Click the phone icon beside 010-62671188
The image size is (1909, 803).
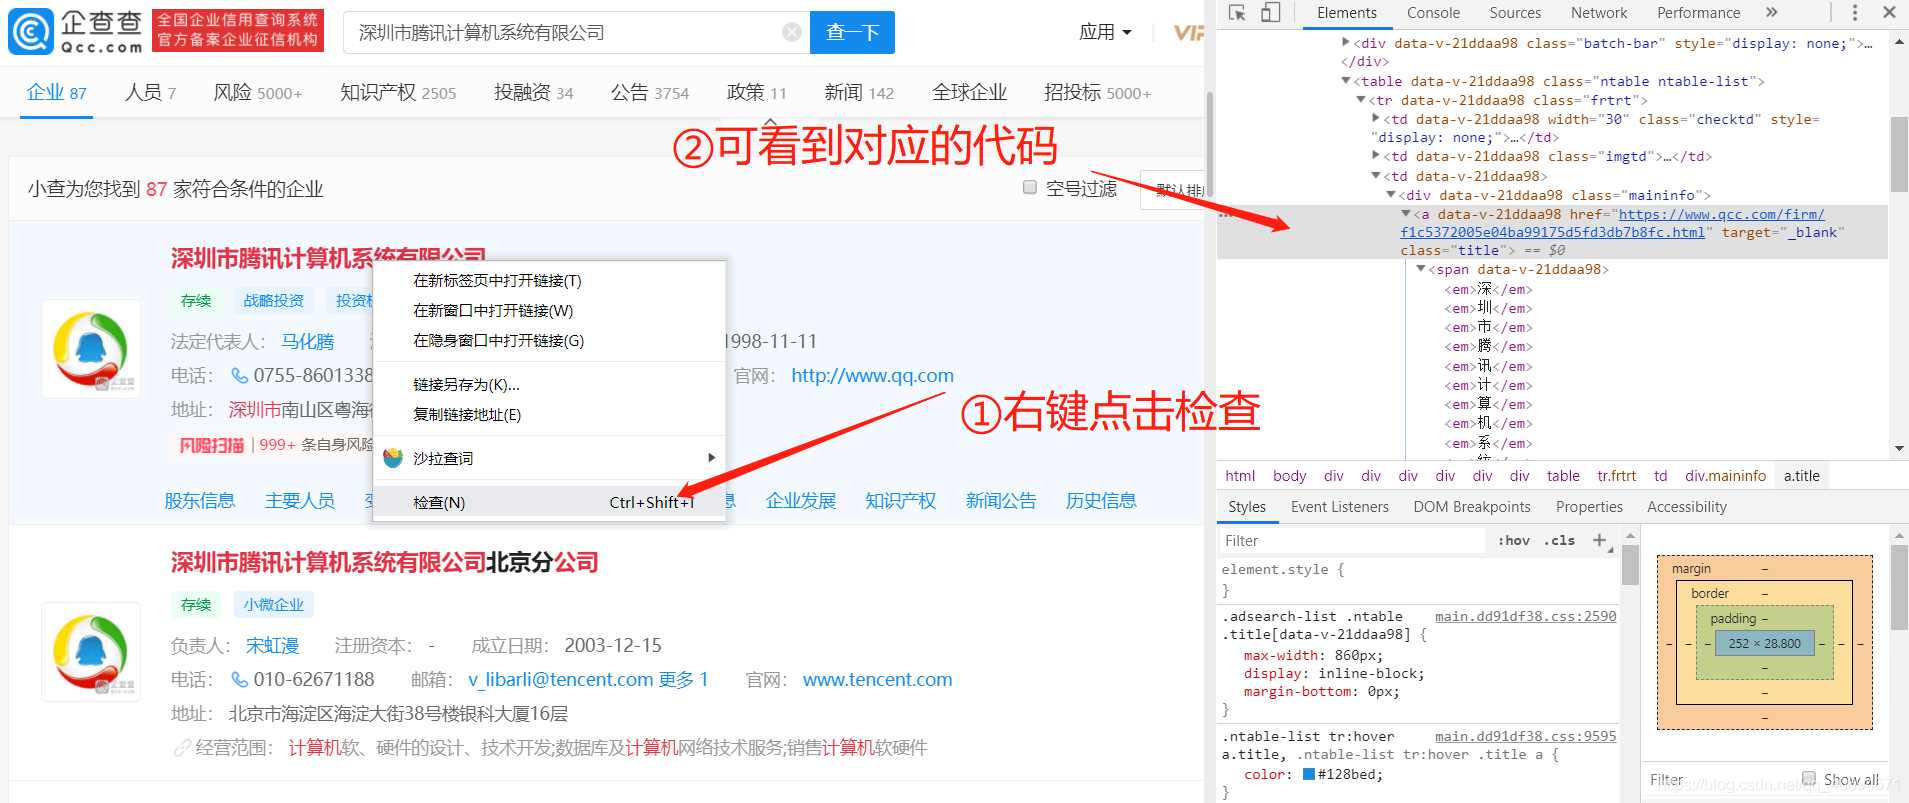(240, 679)
